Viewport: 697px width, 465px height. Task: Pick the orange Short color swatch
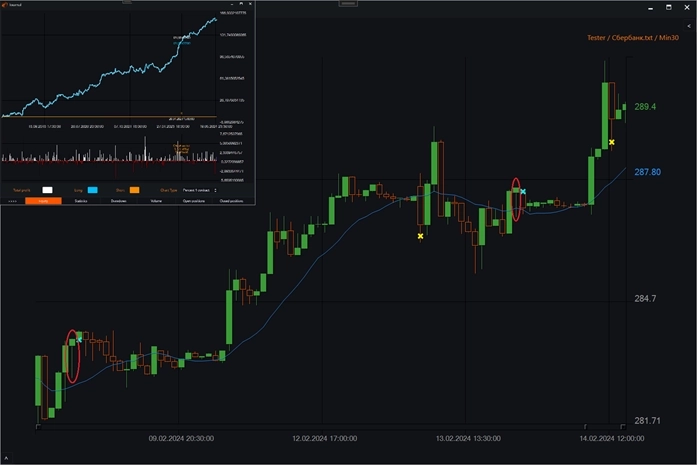click(x=134, y=190)
